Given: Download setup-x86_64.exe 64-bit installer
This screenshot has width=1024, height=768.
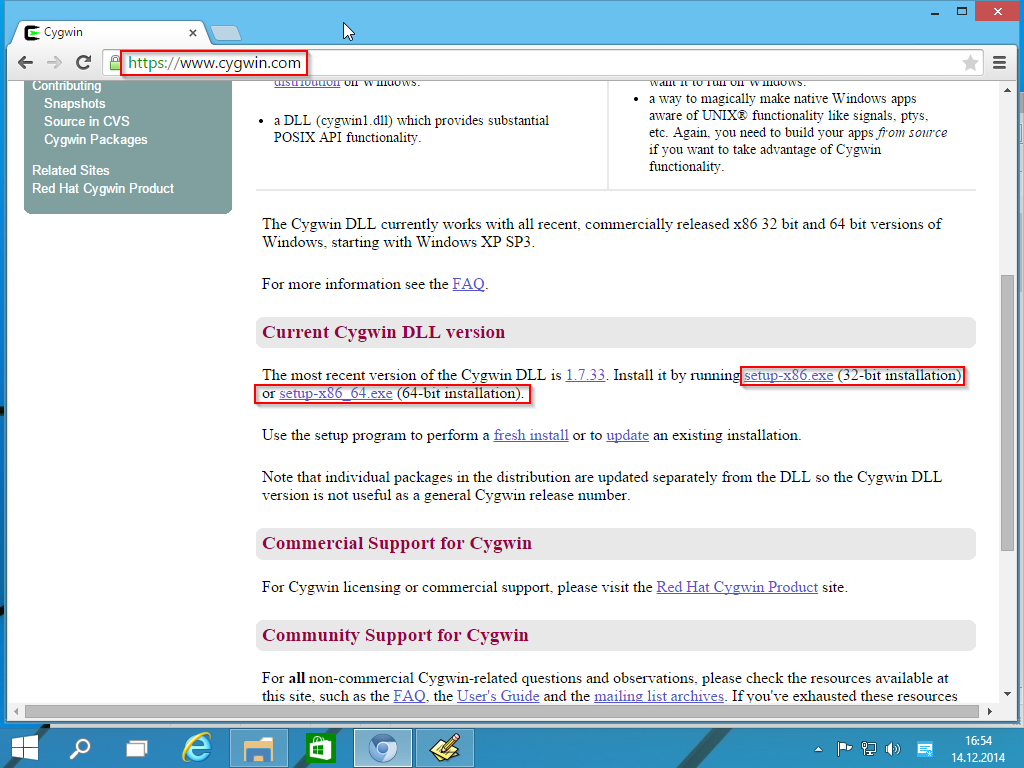Looking at the screenshot, I should (x=336, y=393).
